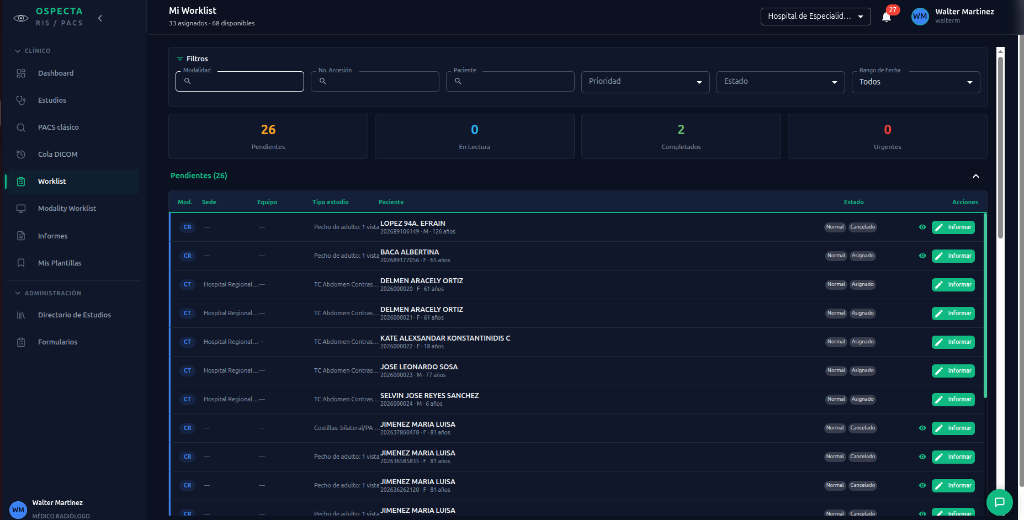
Task: Click the Paciente search input field
Action: pyautogui.click(x=510, y=82)
